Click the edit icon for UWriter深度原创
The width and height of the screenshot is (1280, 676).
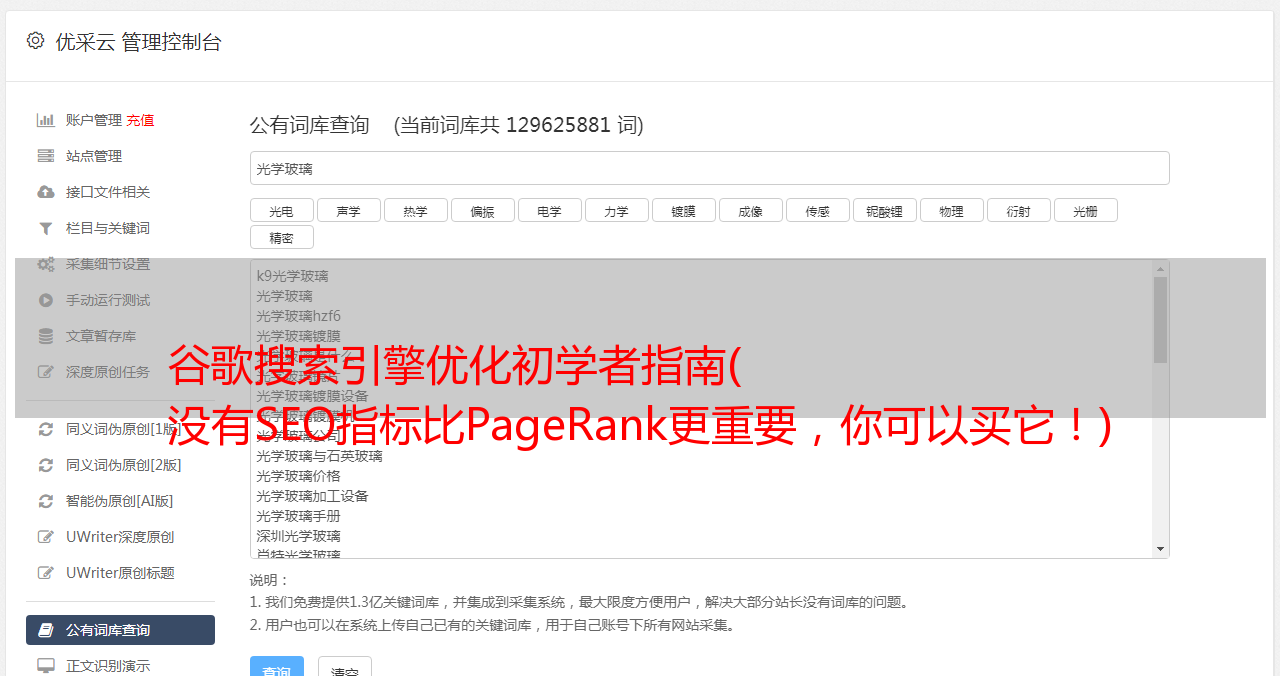45,537
